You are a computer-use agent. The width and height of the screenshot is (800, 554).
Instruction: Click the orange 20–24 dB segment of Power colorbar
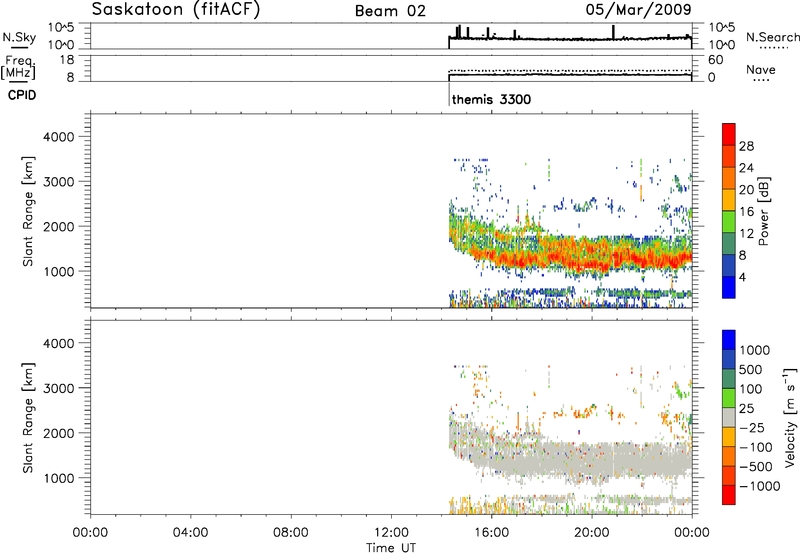tap(729, 178)
